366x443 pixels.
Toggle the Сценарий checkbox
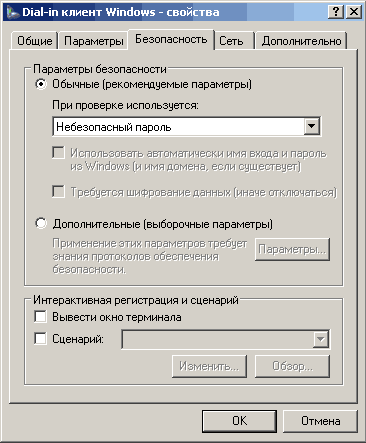click(x=40, y=339)
